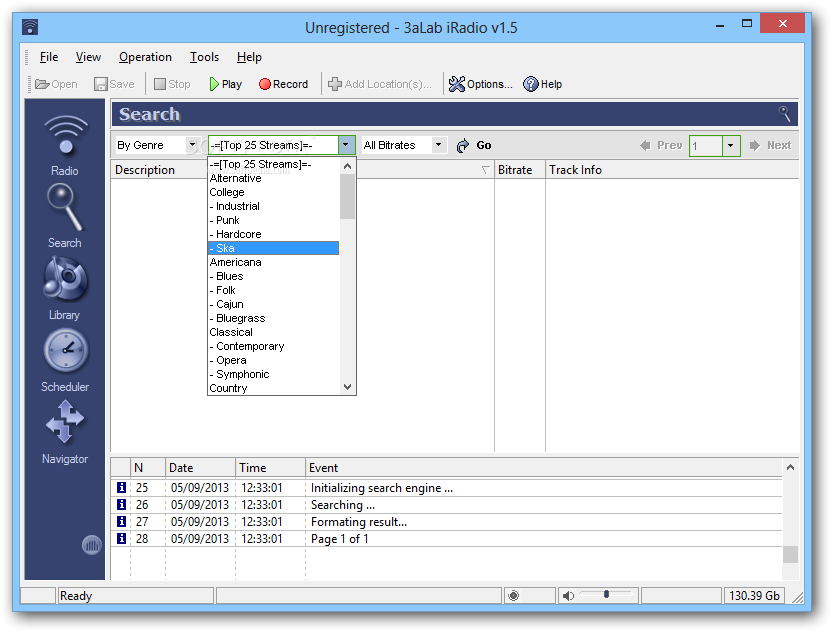
Task: Select Ska in genre list
Action: tap(273, 248)
